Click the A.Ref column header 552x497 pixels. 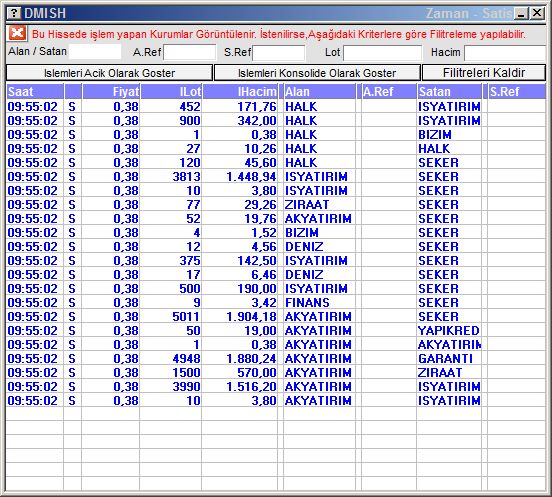pos(389,92)
